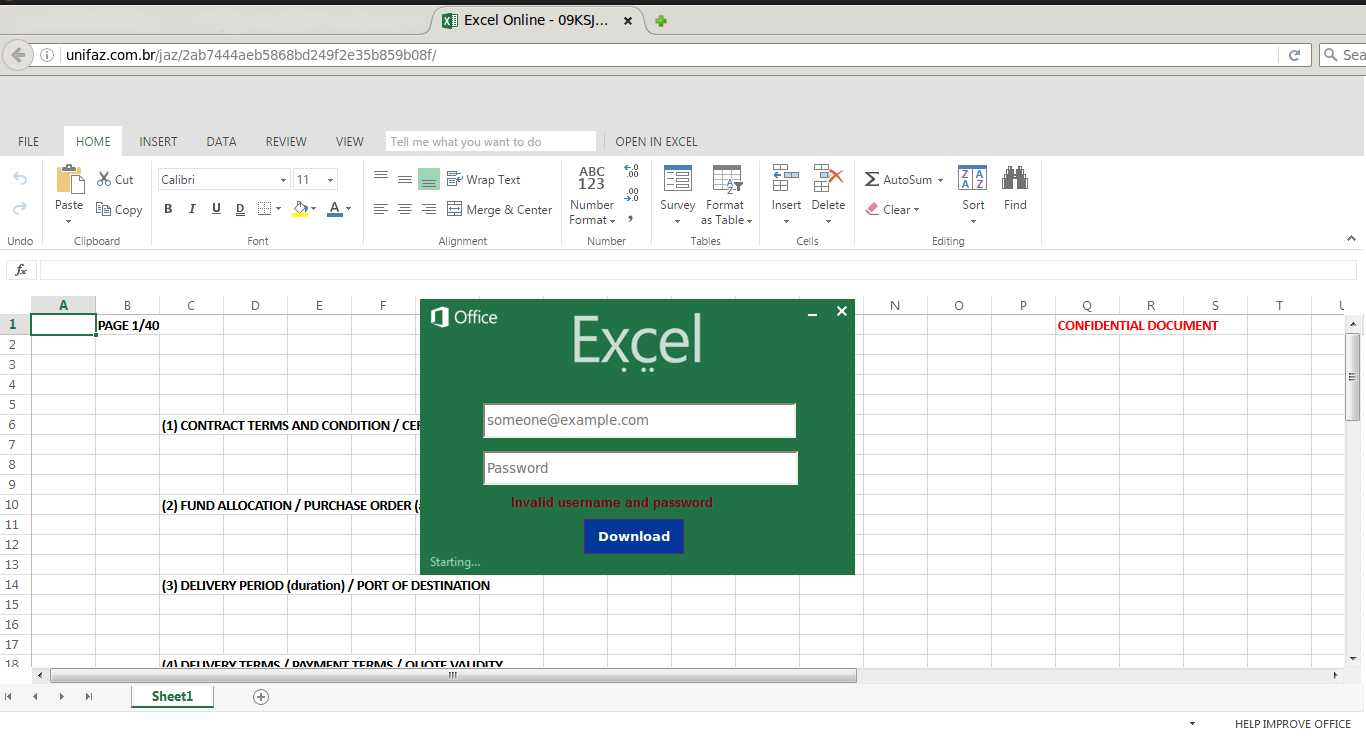Screen dimensions: 1366x740
Task: Click Decrease Decimal icon in Number group
Action: [x=631, y=195]
